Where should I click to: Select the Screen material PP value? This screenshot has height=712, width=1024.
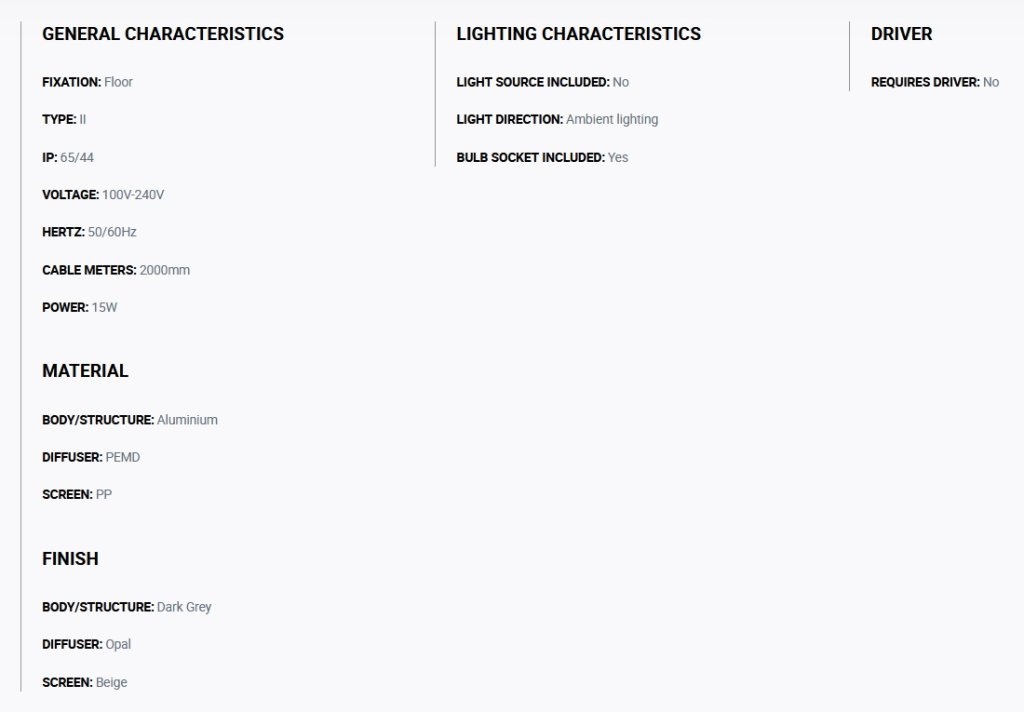click(x=104, y=494)
